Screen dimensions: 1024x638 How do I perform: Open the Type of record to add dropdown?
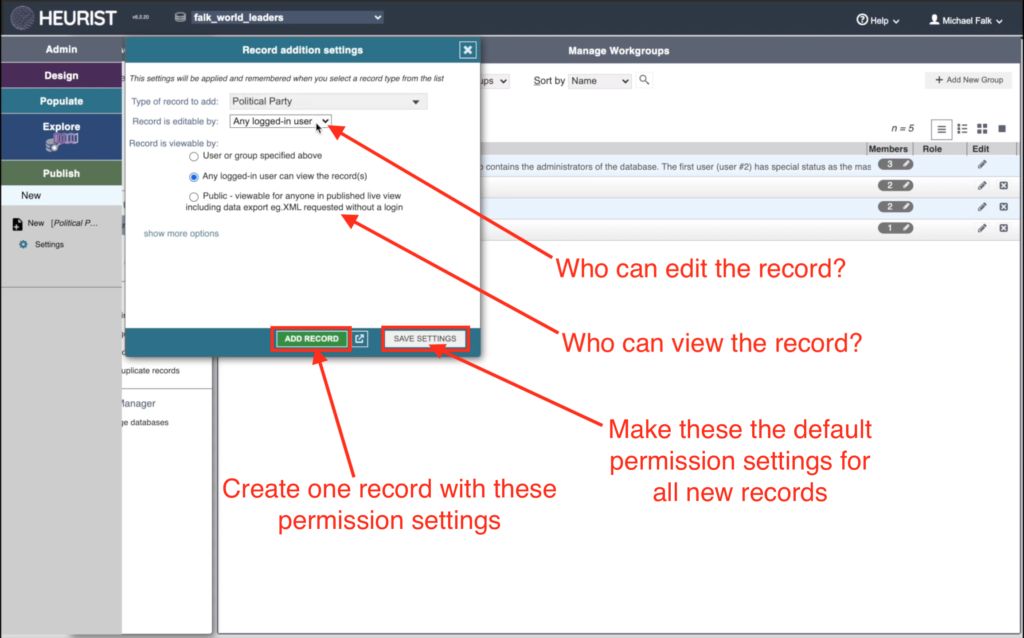(x=328, y=101)
